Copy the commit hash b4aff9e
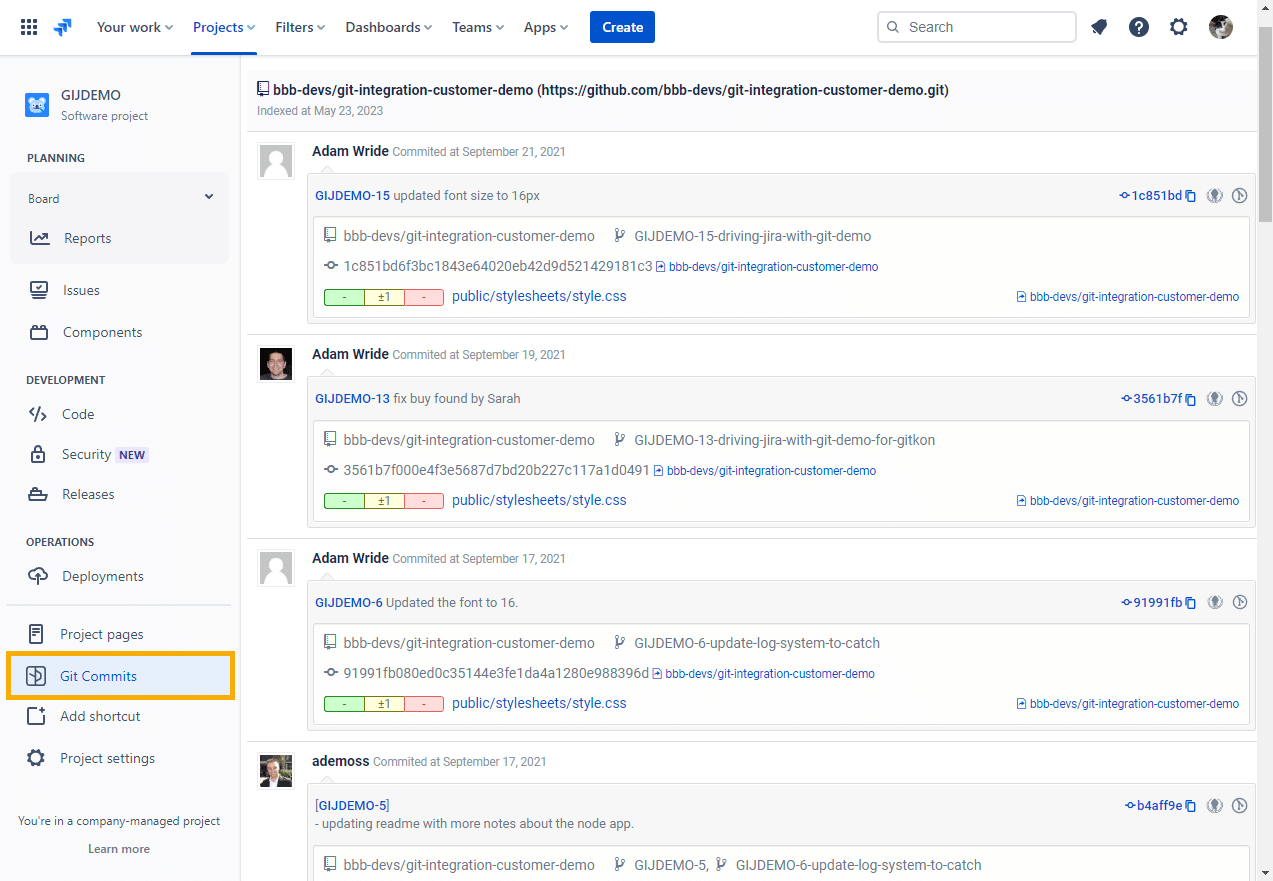This screenshot has height=881, width=1273. 1191,806
